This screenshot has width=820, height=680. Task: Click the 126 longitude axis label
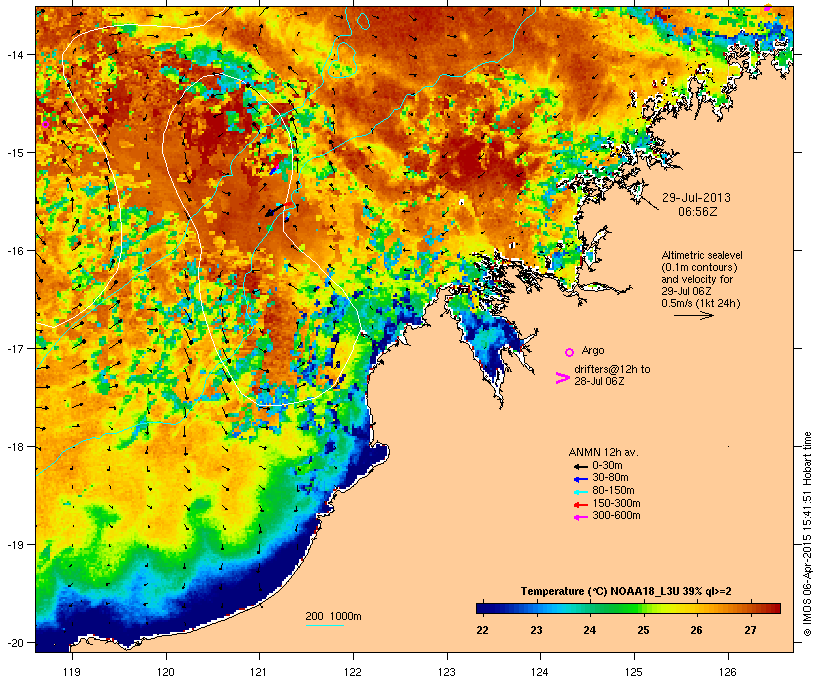pos(727,672)
